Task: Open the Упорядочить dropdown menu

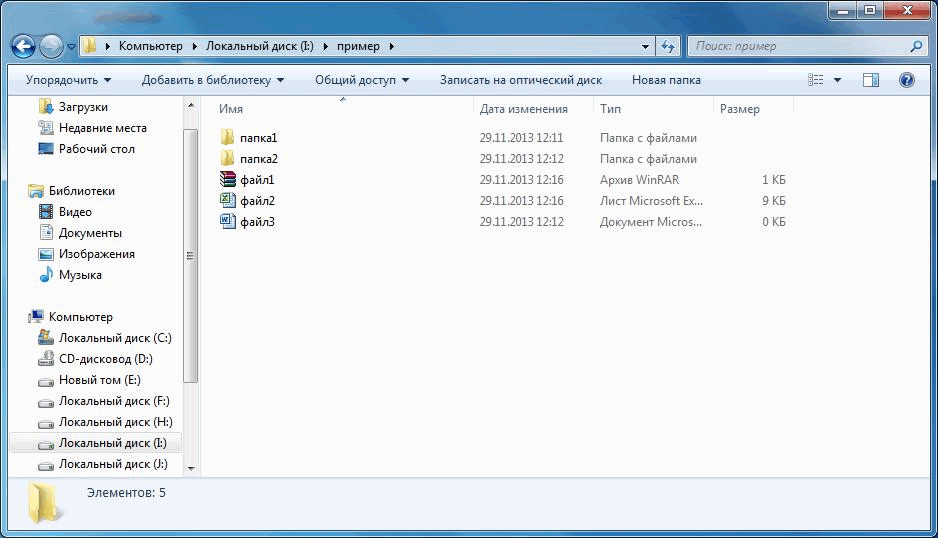Action: (68, 80)
